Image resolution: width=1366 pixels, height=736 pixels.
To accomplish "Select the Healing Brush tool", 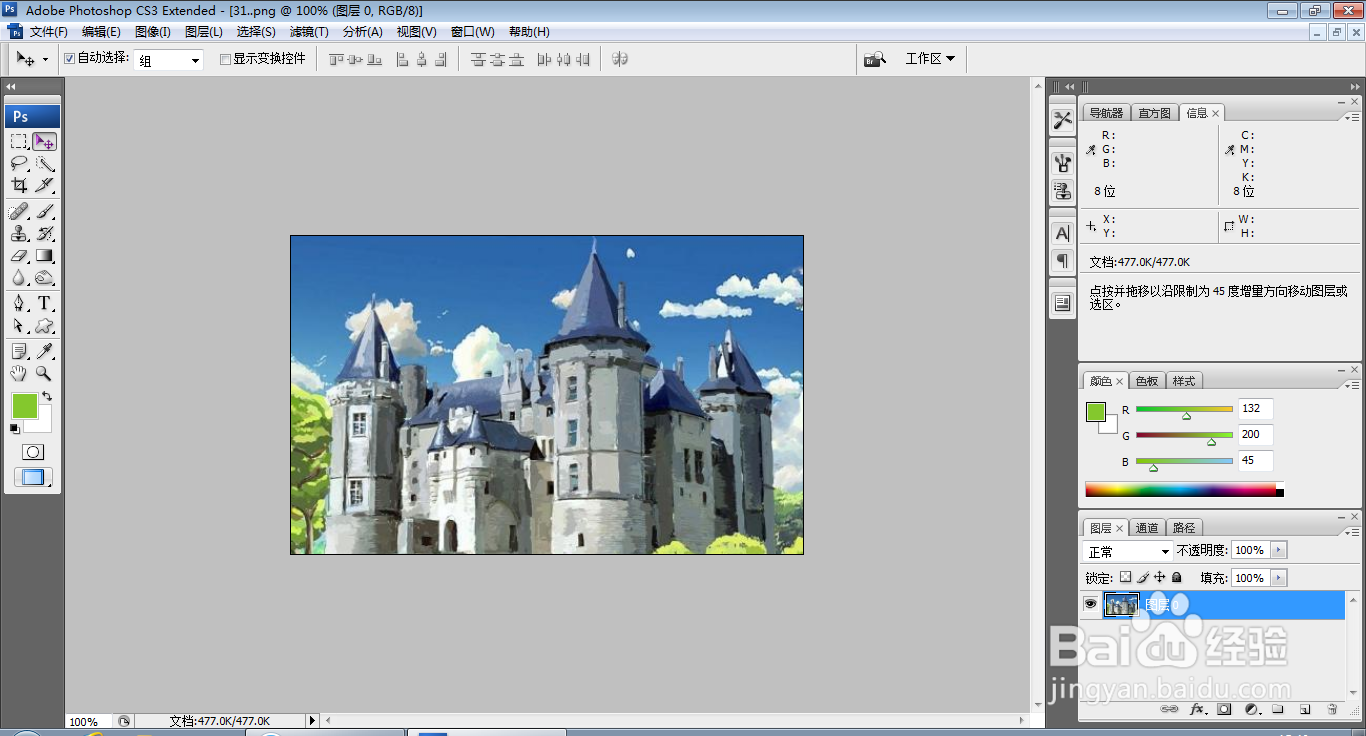I will point(19,211).
